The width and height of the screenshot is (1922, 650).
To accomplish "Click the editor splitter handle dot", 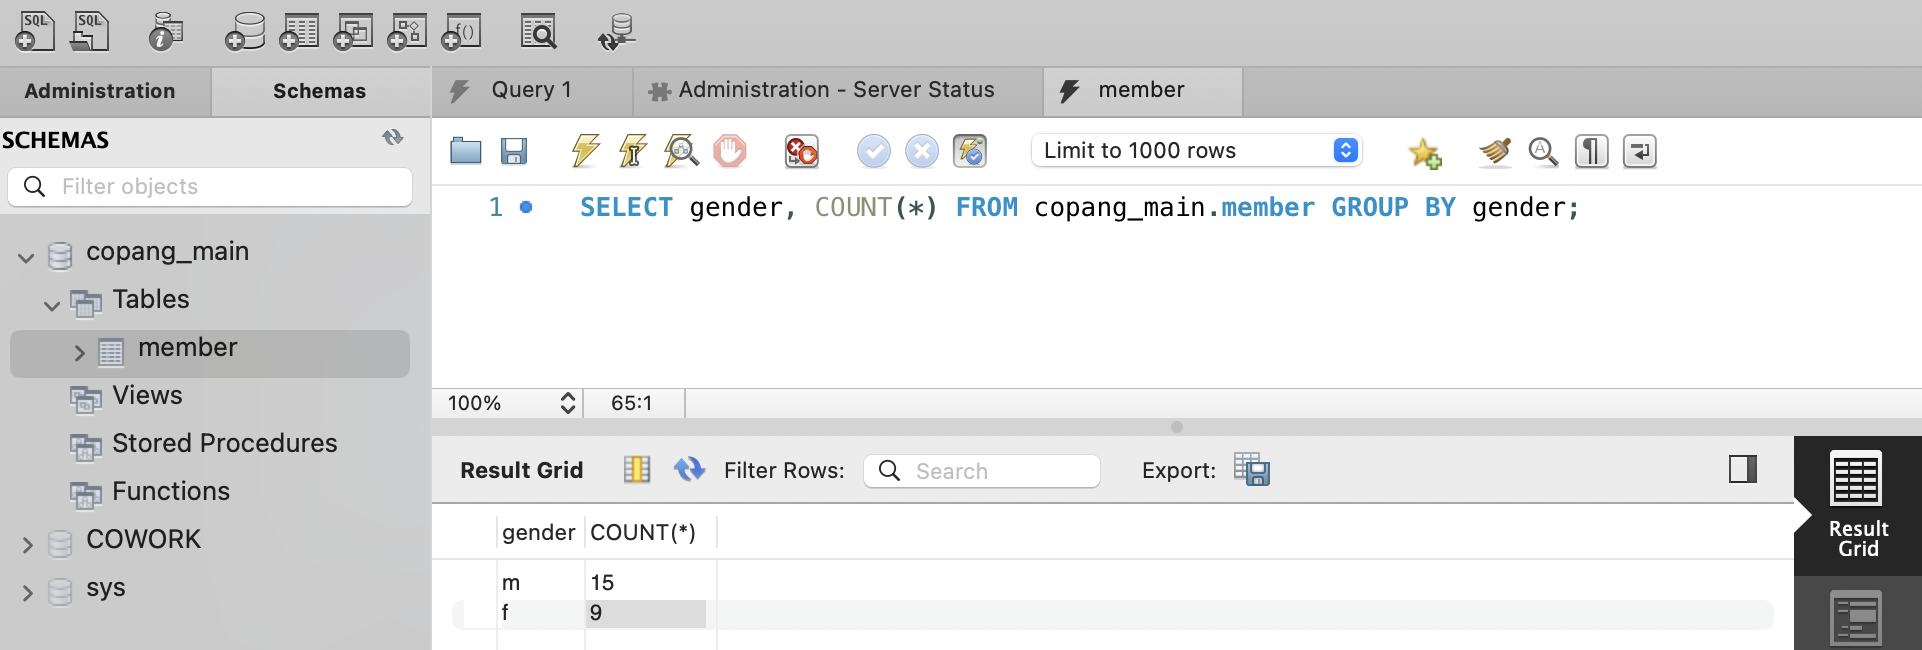I will [1177, 427].
